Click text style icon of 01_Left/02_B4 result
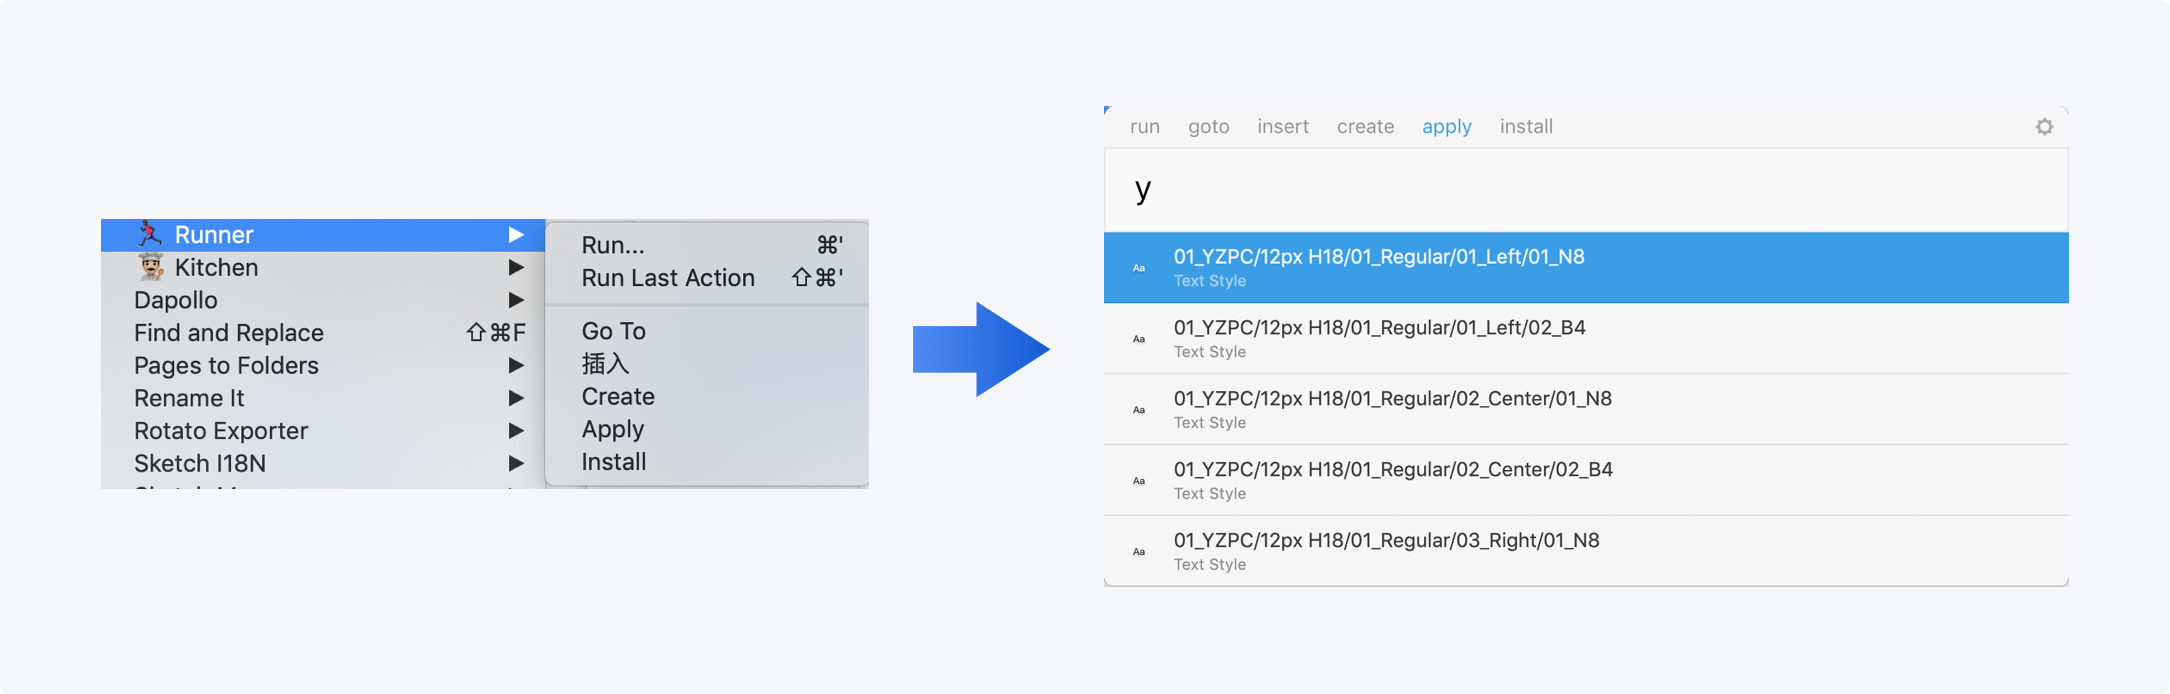2170x694 pixels. [1139, 339]
